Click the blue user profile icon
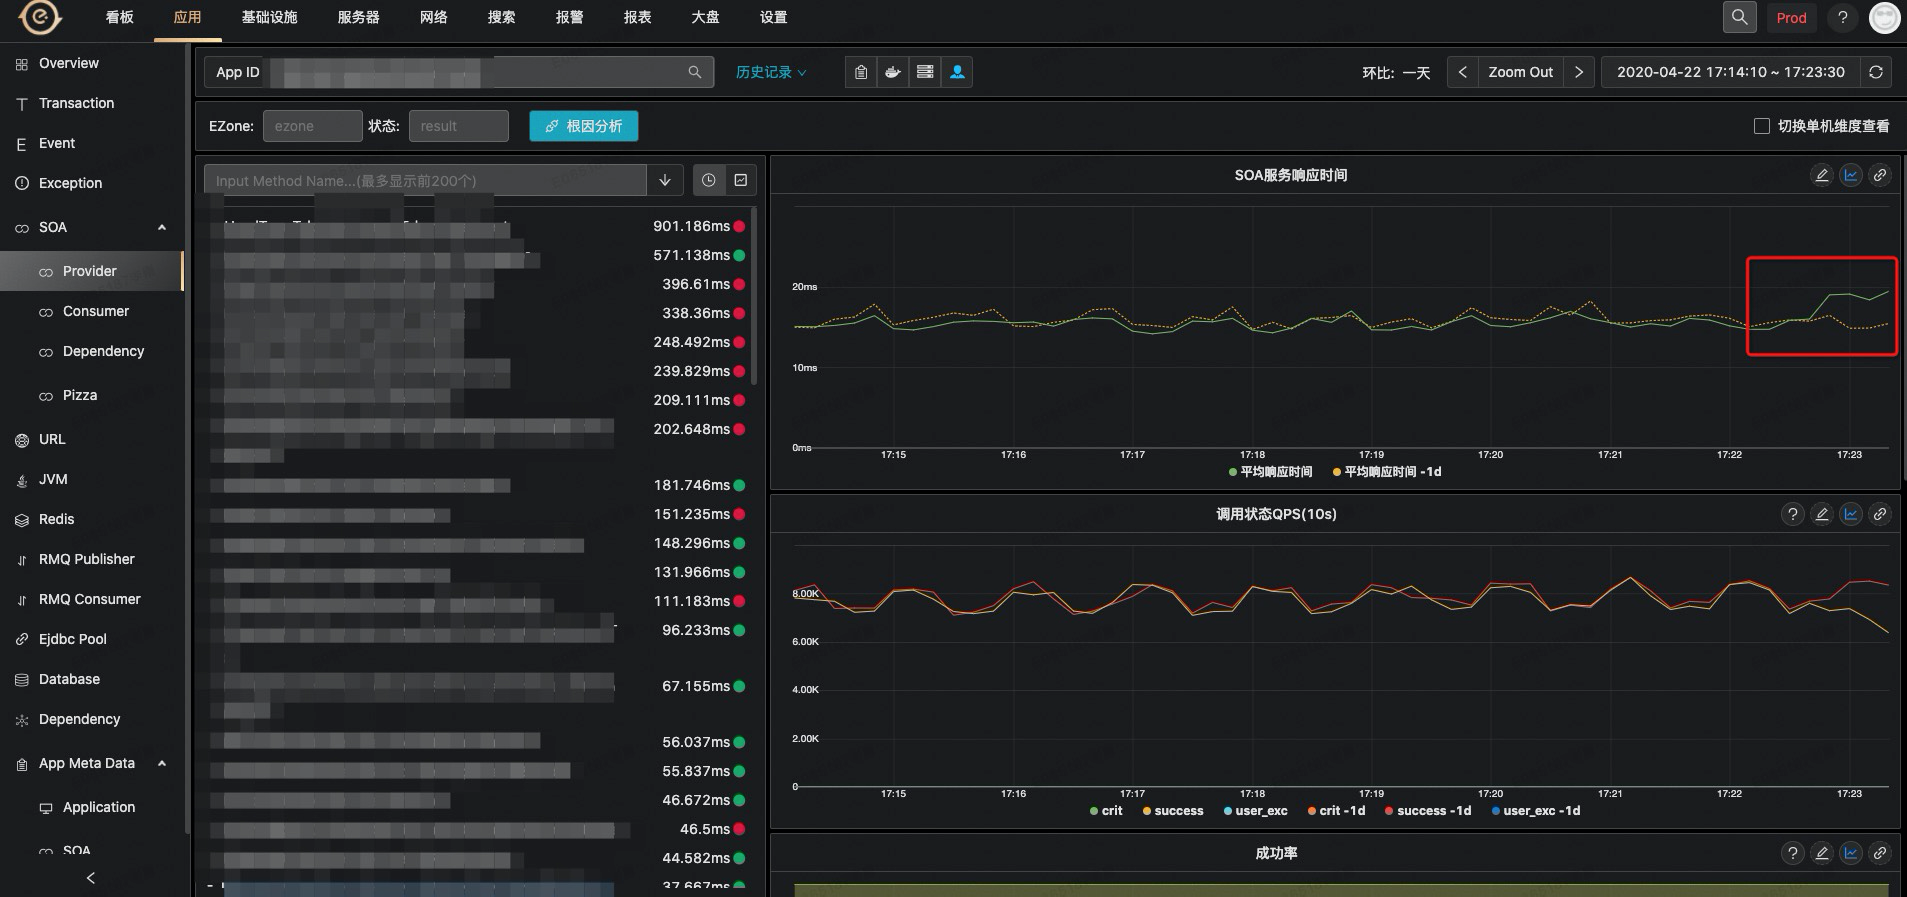1907x897 pixels. pyautogui.click(x=957, y=72)
